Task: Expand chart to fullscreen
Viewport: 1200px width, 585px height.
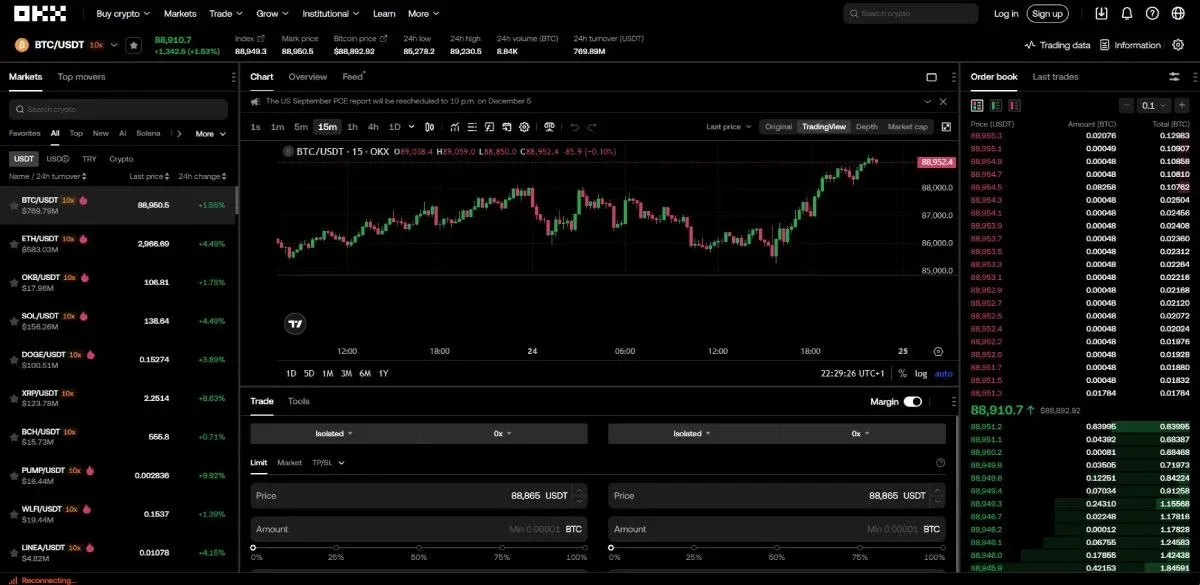Action: [946, 127]
